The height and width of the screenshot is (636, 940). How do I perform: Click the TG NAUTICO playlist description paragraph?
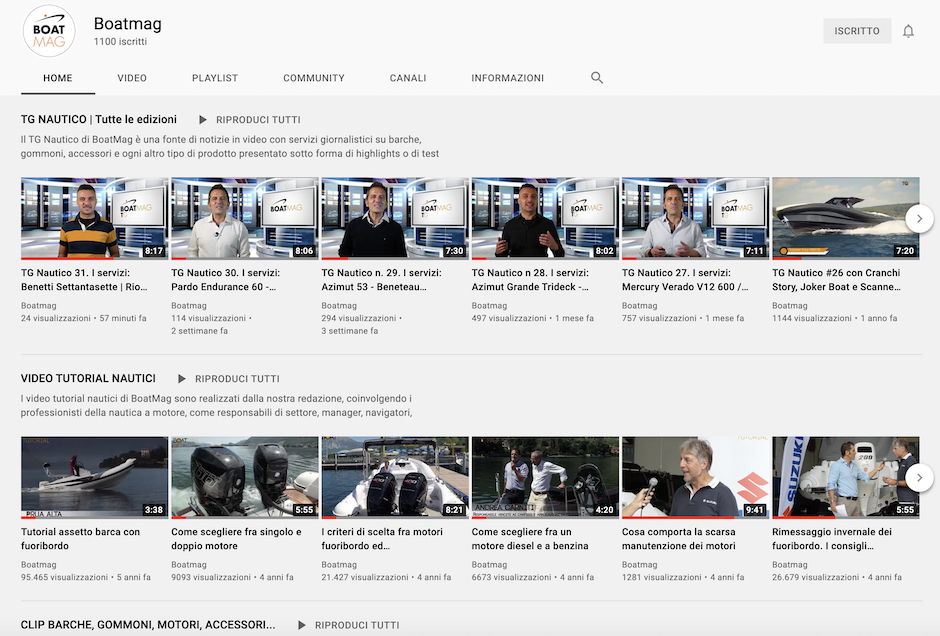[230, 146]
